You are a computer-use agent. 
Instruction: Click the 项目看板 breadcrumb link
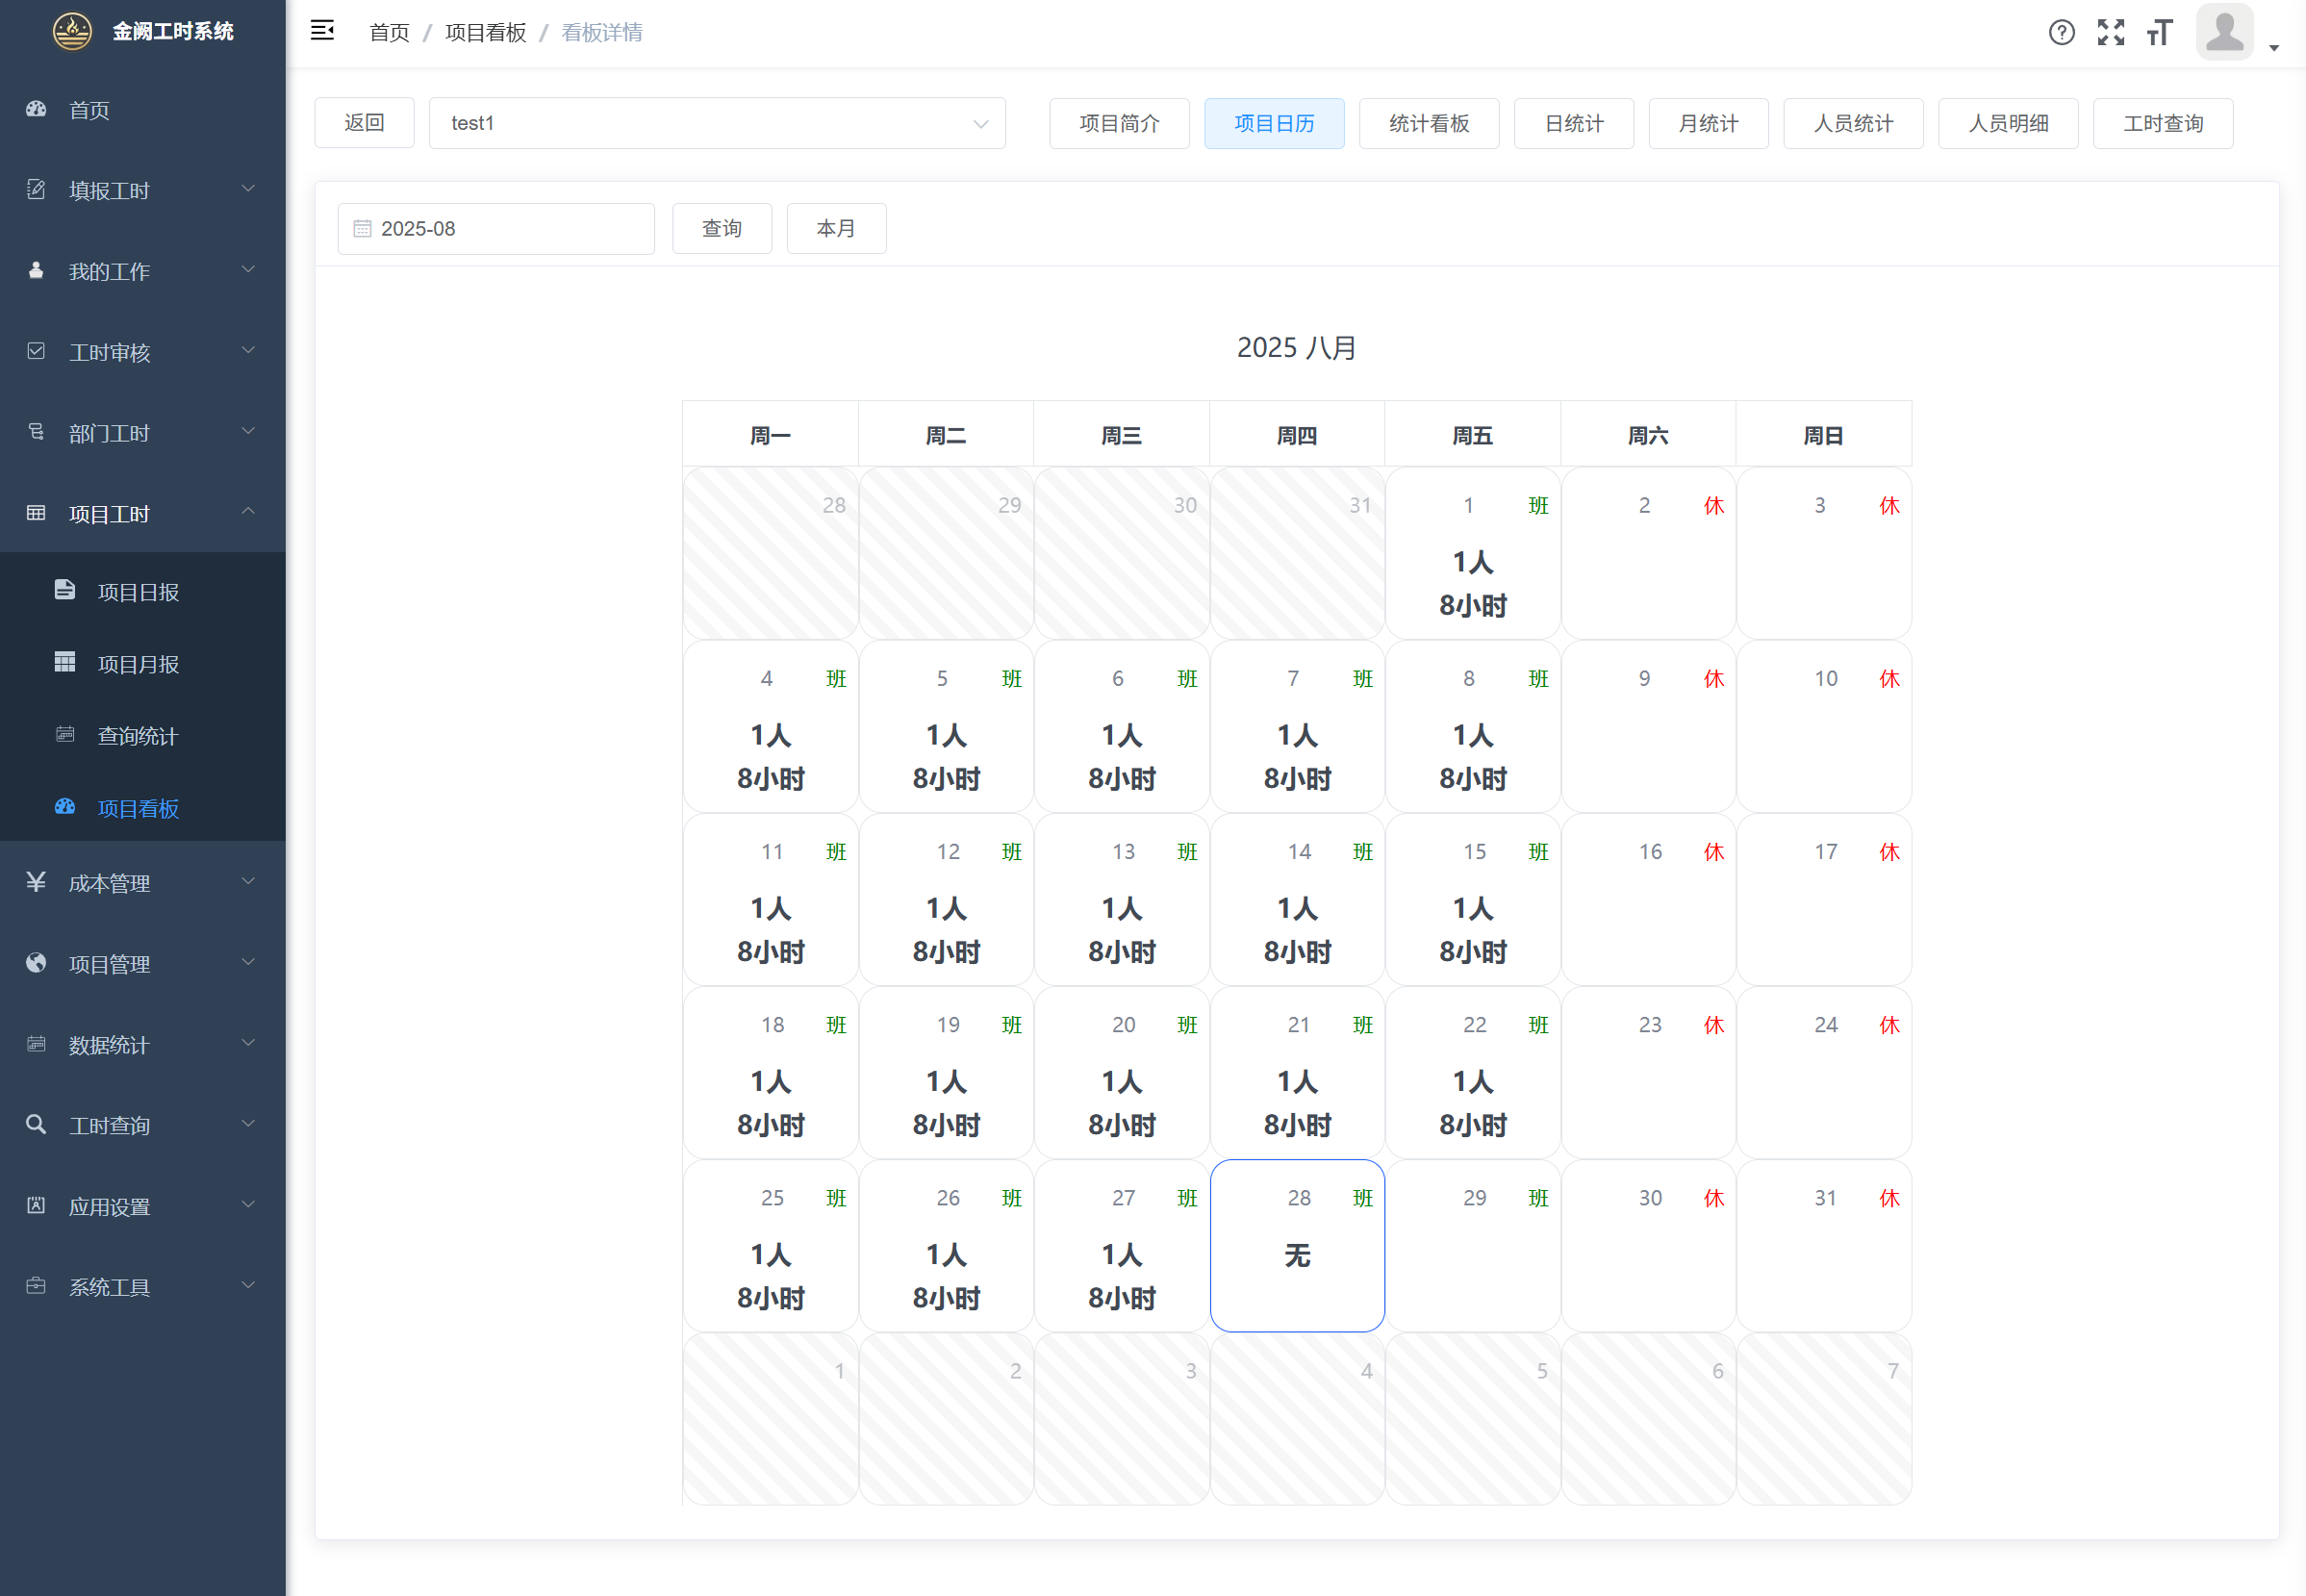coord(485,32)
